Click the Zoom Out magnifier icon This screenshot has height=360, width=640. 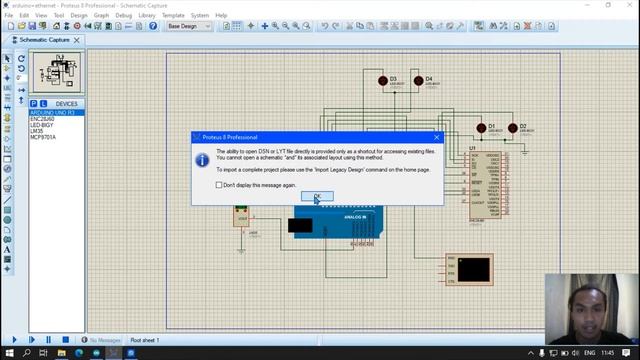(x=286, y=26)
